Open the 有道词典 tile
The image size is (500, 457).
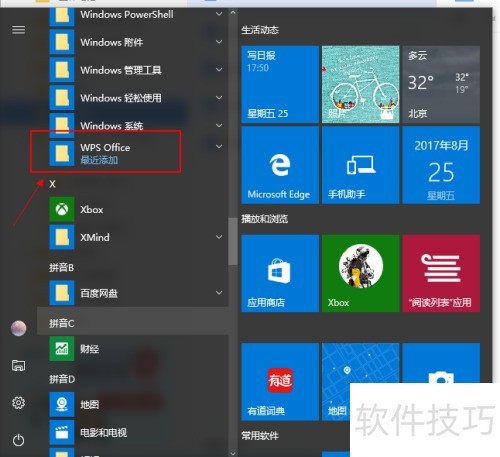click(280, 382)
